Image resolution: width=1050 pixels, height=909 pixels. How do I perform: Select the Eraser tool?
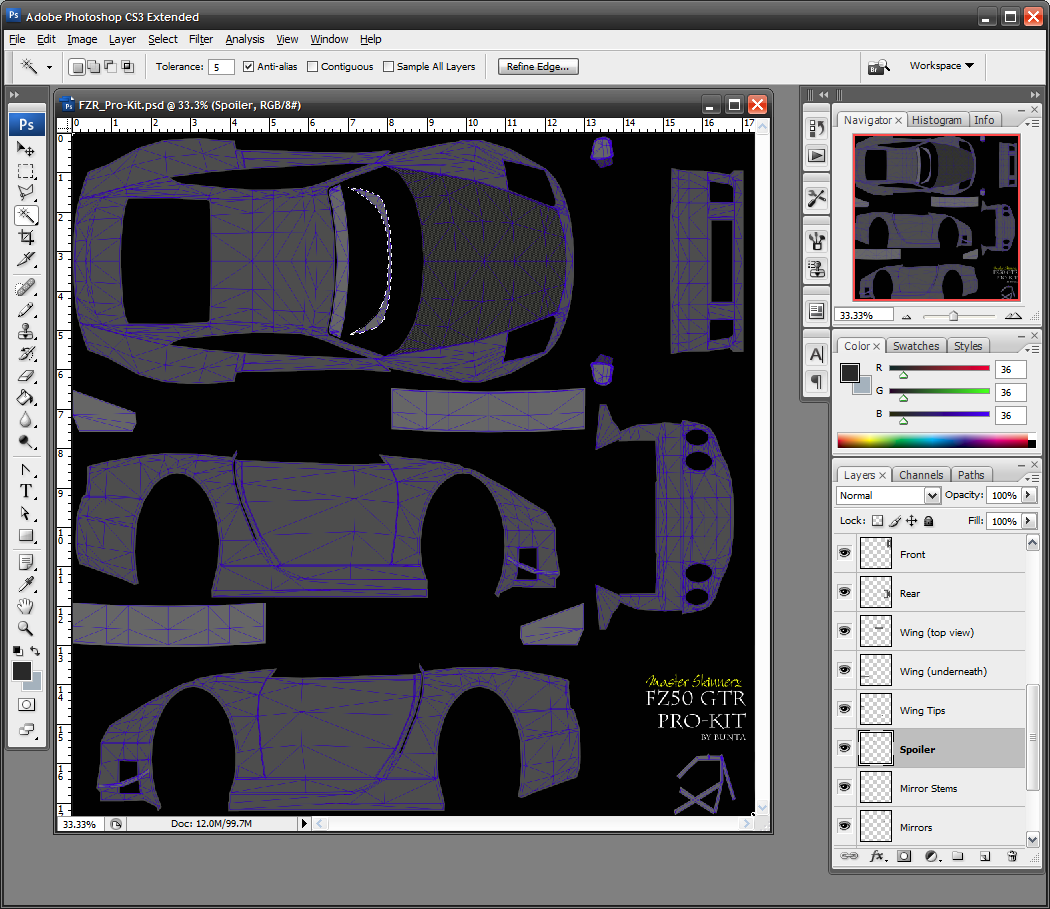pyautogui.click(x=26, y=376)
